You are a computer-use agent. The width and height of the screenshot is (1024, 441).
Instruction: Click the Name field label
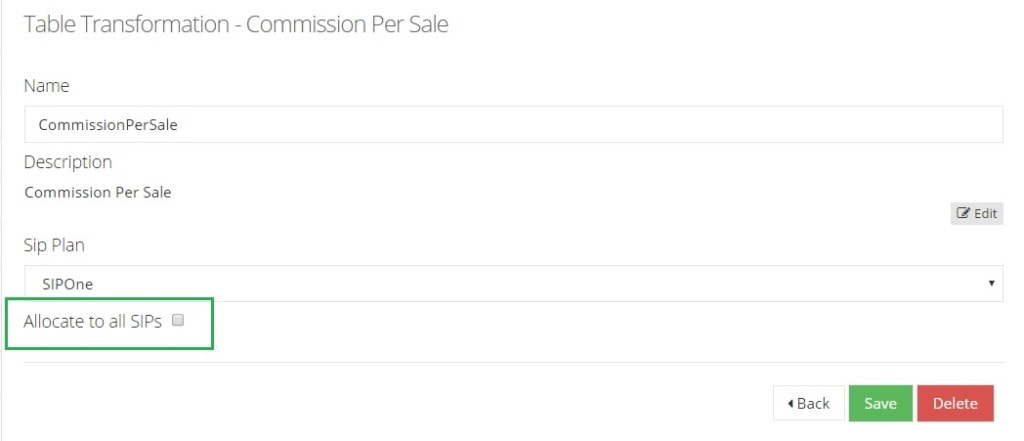click(46, 86)
